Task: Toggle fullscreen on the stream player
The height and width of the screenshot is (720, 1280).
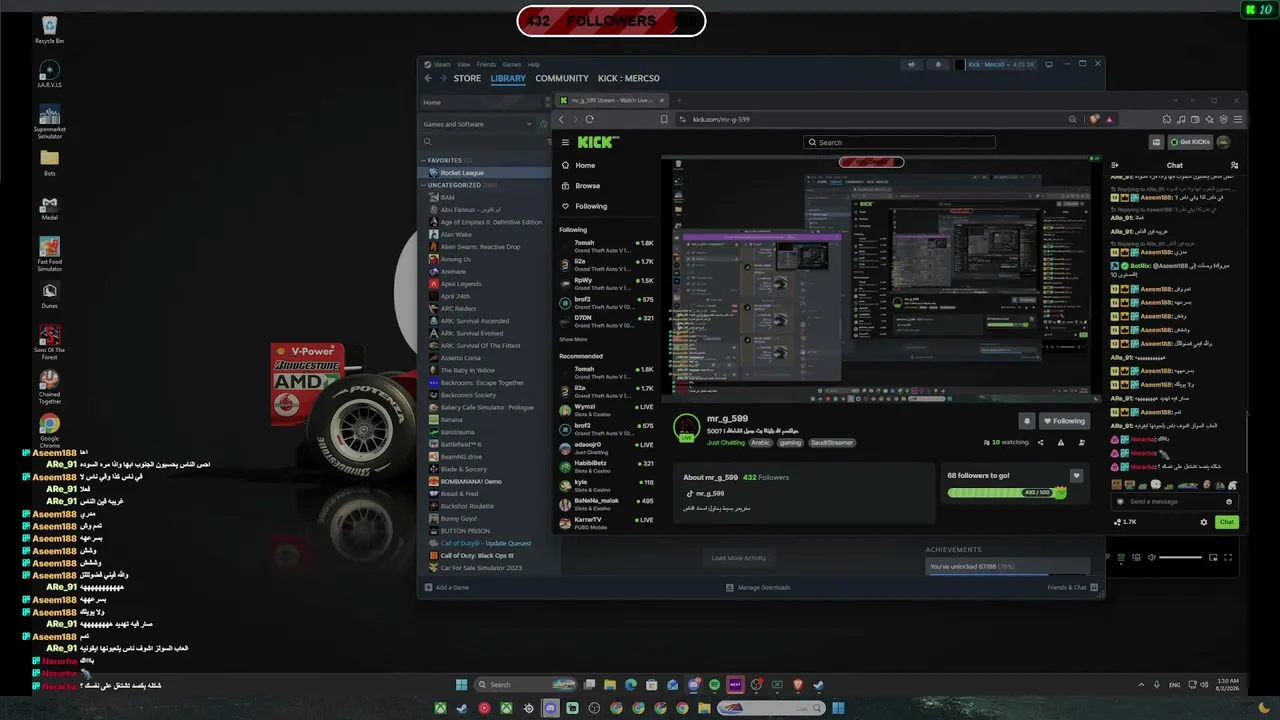Action: coord(1228,557)
